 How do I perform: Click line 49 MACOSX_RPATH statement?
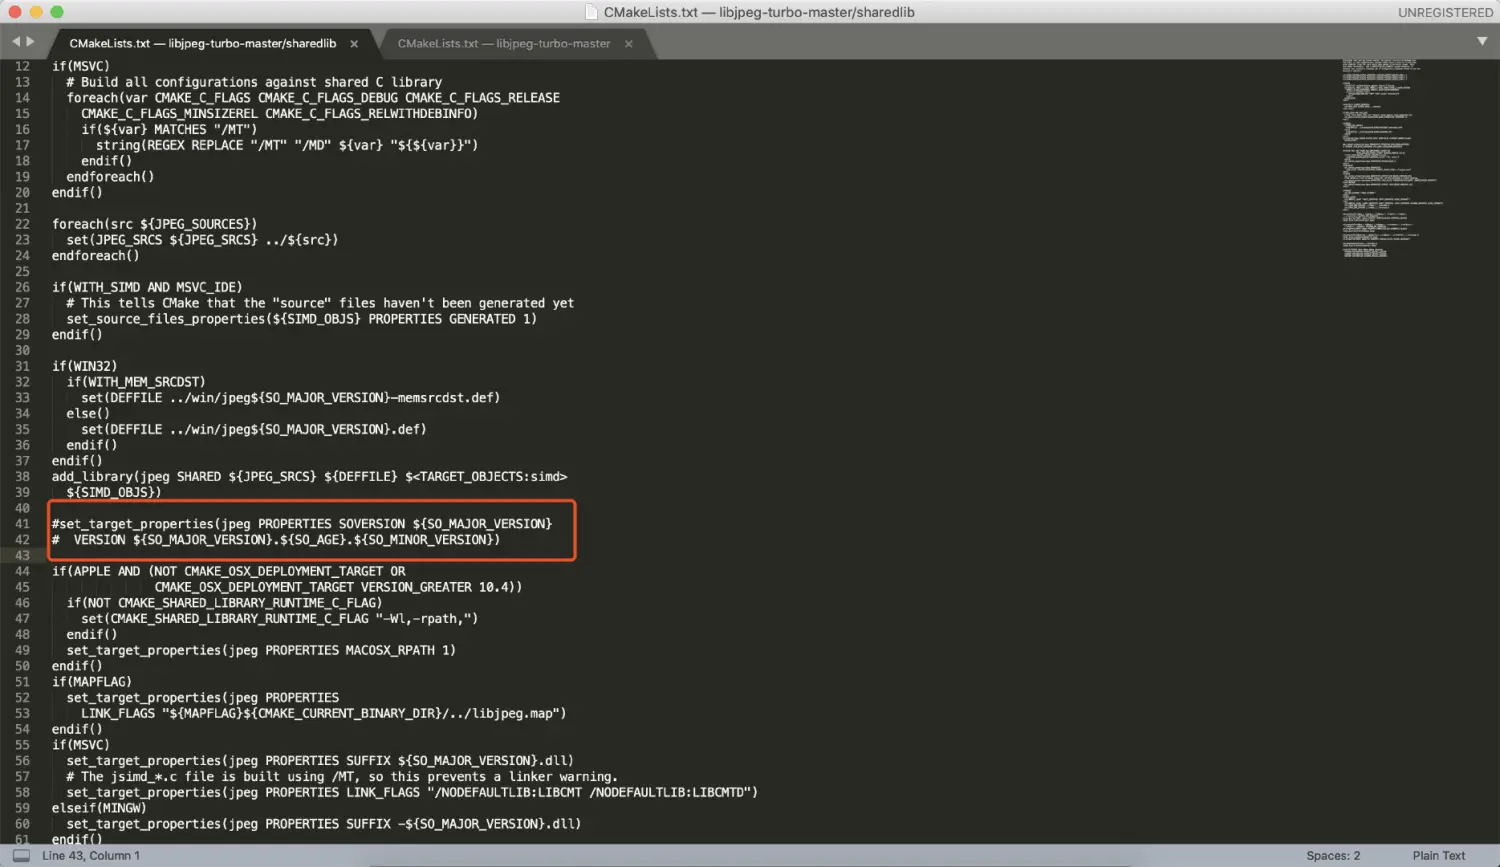(261, 651)
